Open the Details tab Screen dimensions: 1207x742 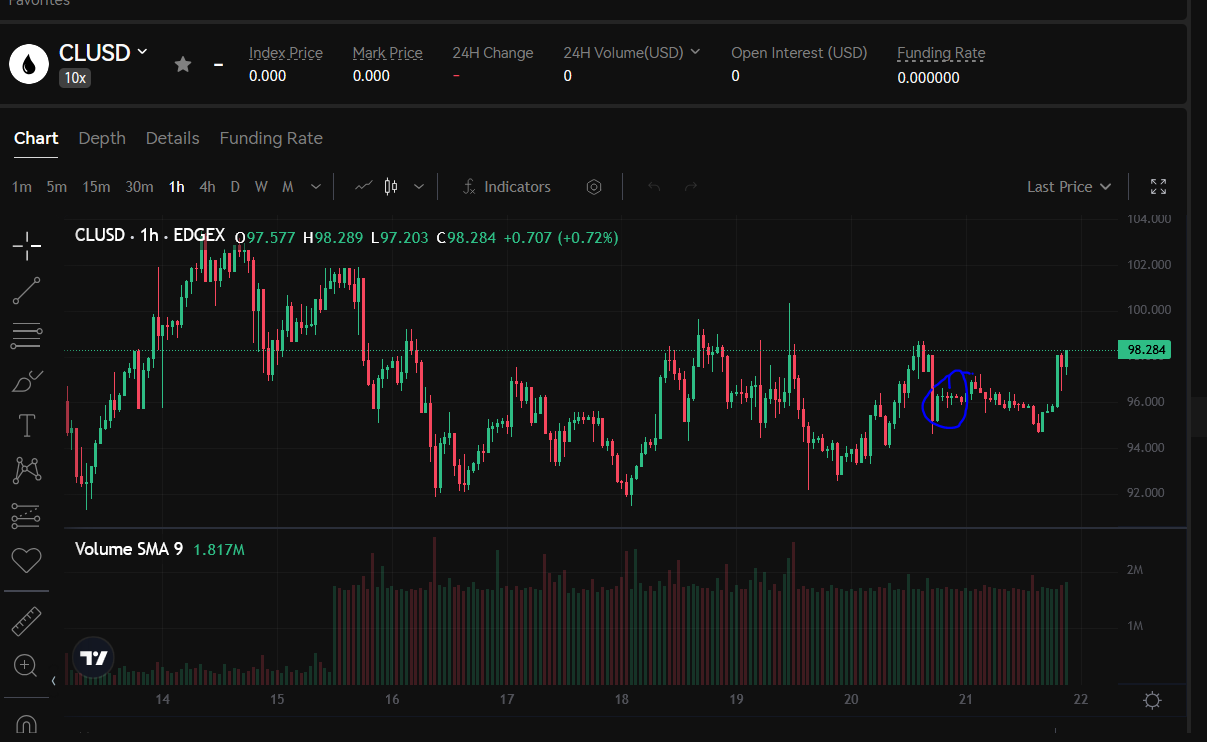coord(173,138)
